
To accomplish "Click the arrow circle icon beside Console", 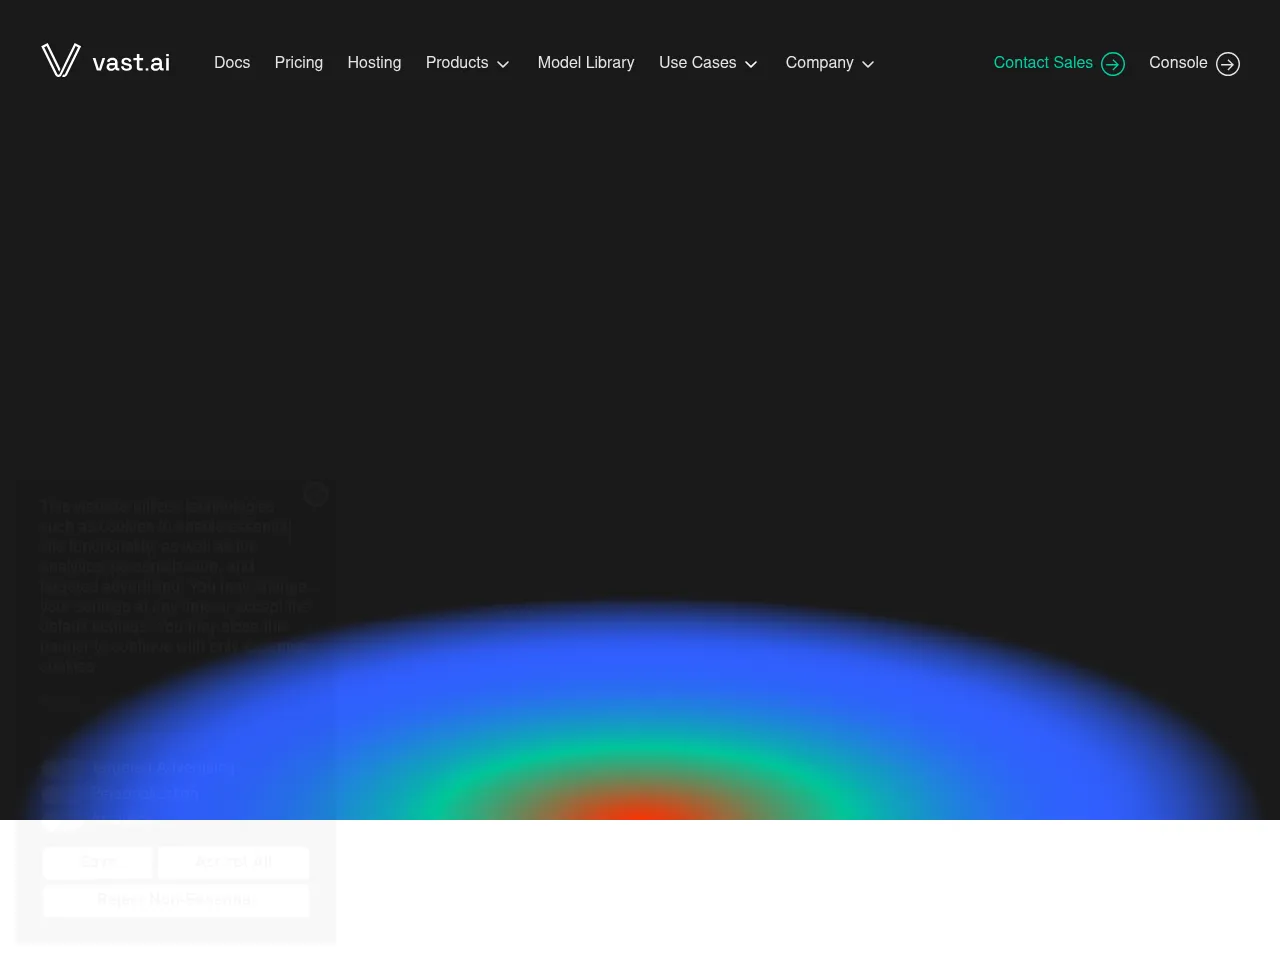I will (1228, 64).
